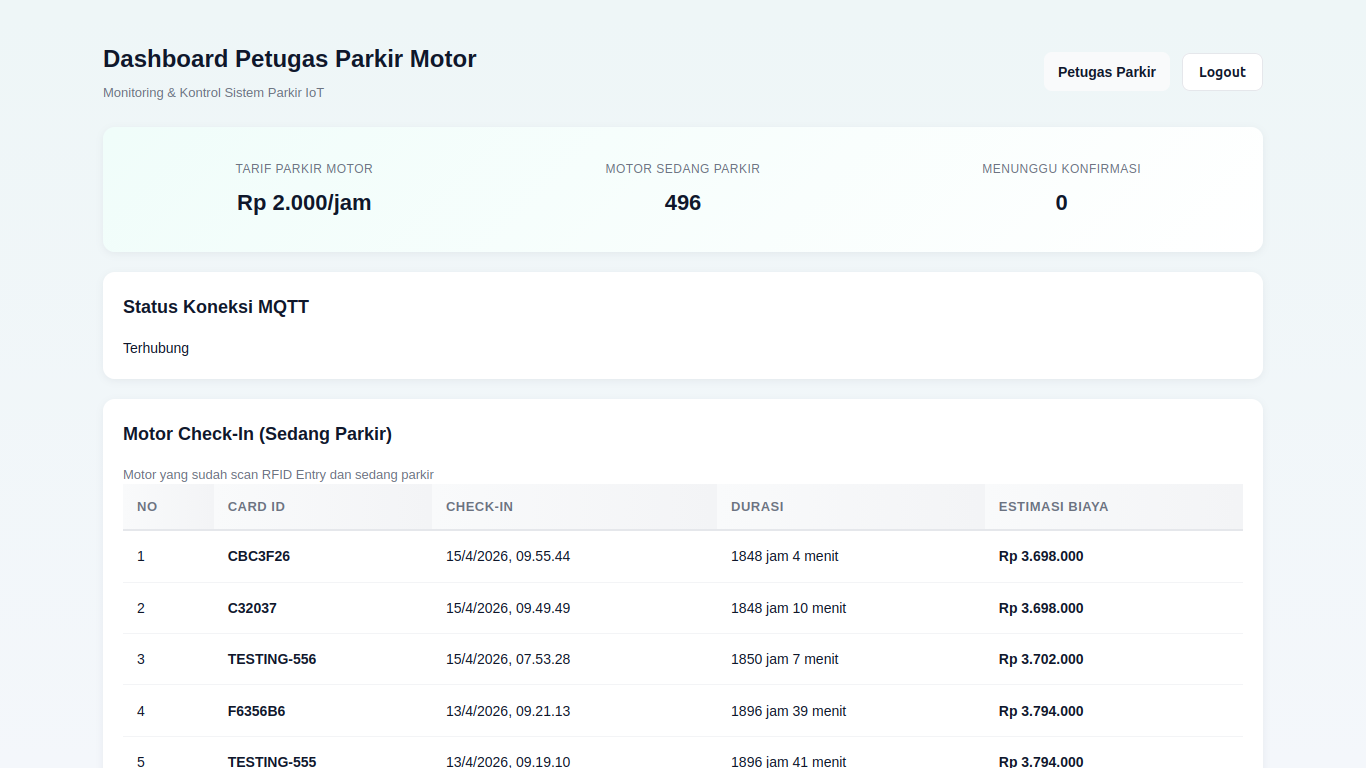Click row number 4 in the table
Screen dimensions: 1366x768
141,711
